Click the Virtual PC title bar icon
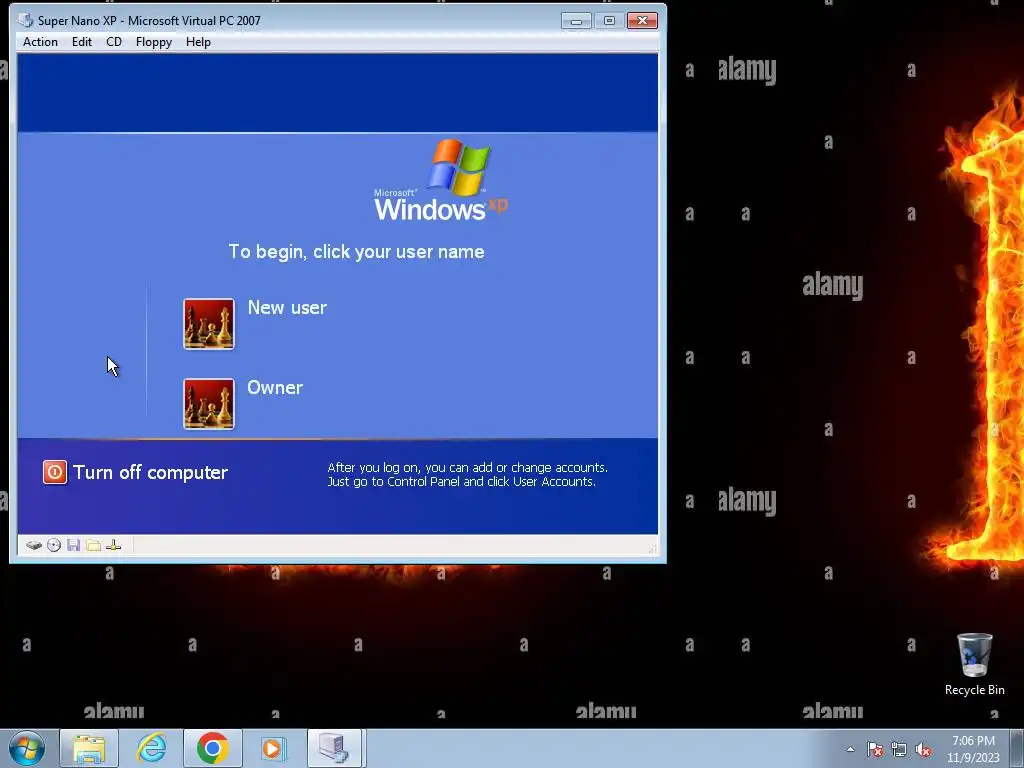Image resolution: width=1024 pixels, height=768 pixels. (x=25, y=20)
